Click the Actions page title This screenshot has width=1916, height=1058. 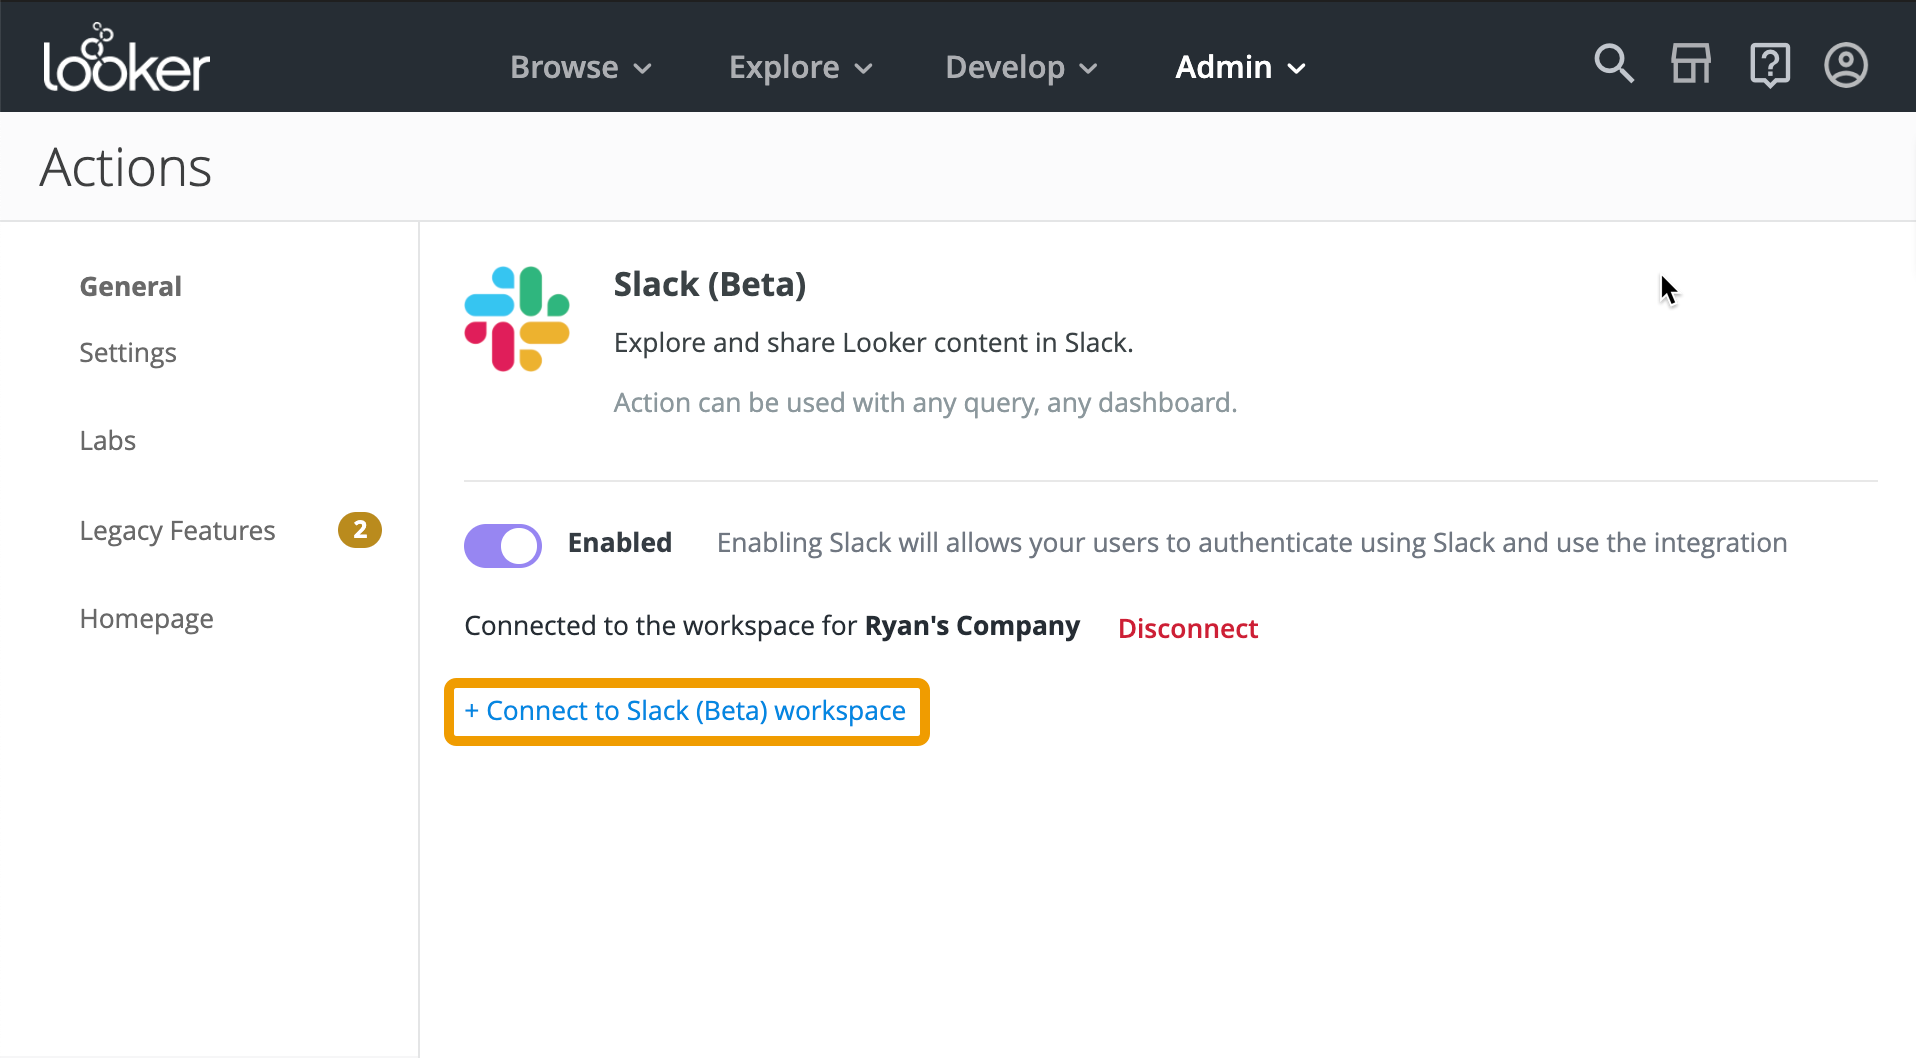click(x=126, y=167)
